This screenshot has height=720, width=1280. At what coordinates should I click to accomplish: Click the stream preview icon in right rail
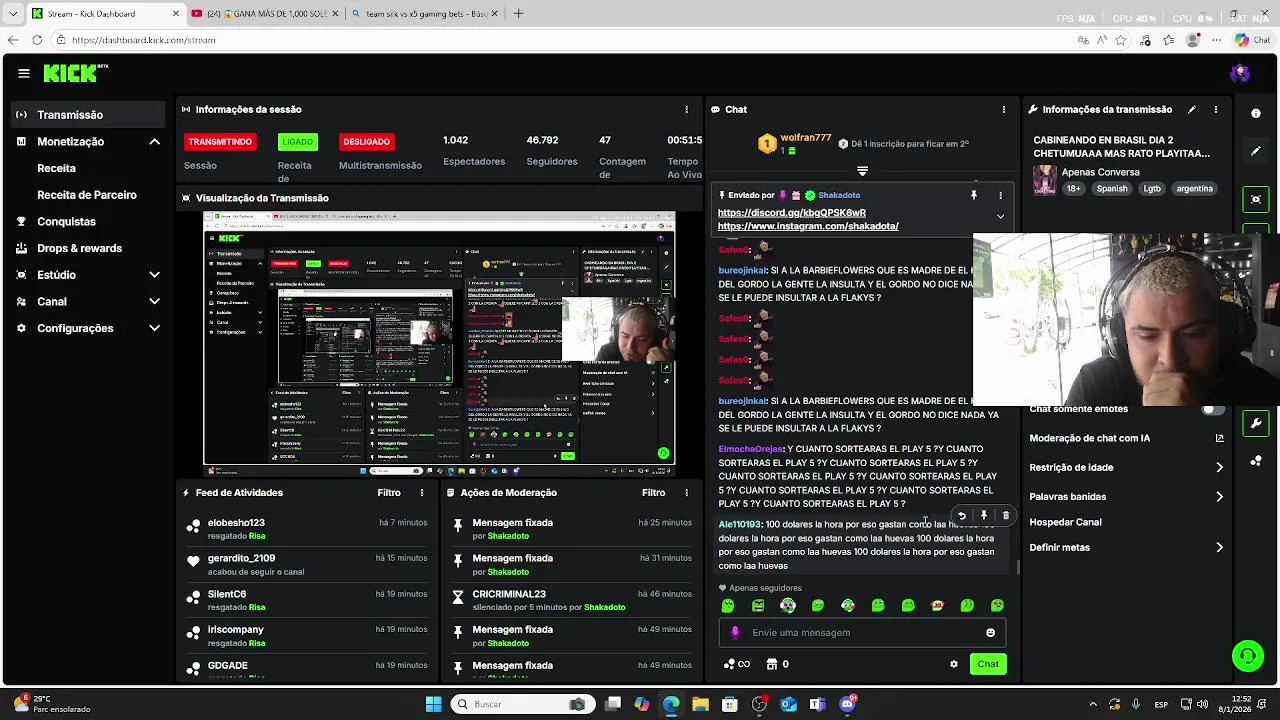coord(1256,199)
